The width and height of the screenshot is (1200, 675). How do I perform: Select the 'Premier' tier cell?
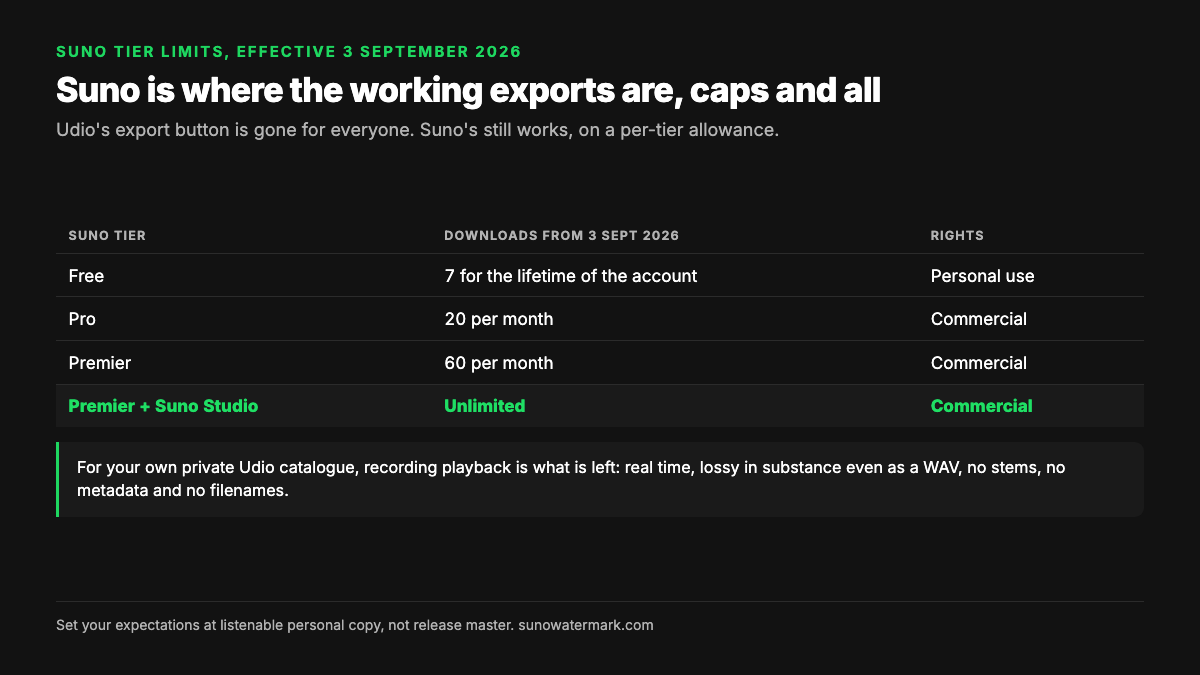point(99,363)
